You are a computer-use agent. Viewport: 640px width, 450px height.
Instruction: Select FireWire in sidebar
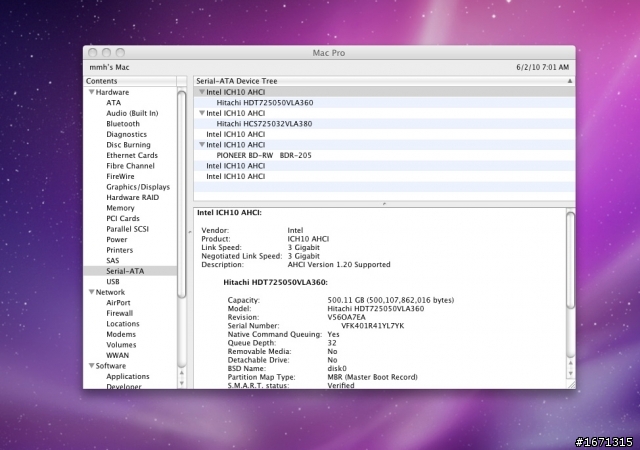[120, 176]
